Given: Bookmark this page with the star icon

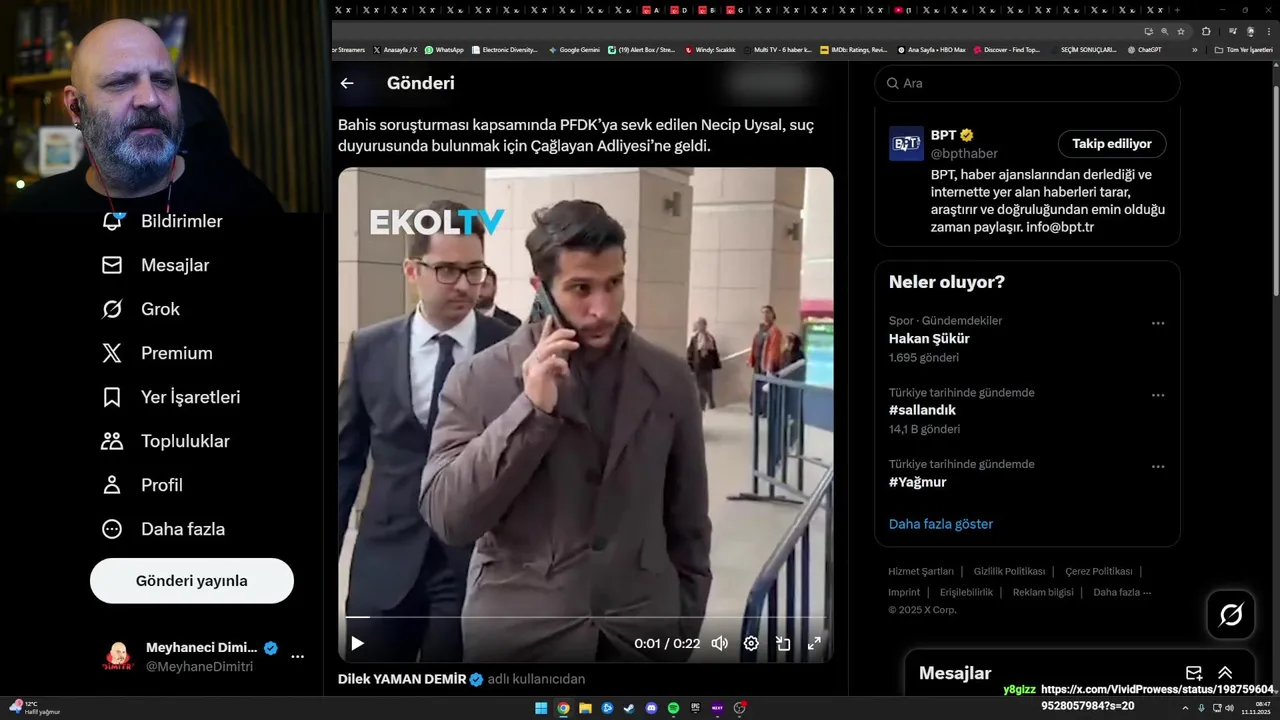Looking at the screenshot, I should point(1180,31).
